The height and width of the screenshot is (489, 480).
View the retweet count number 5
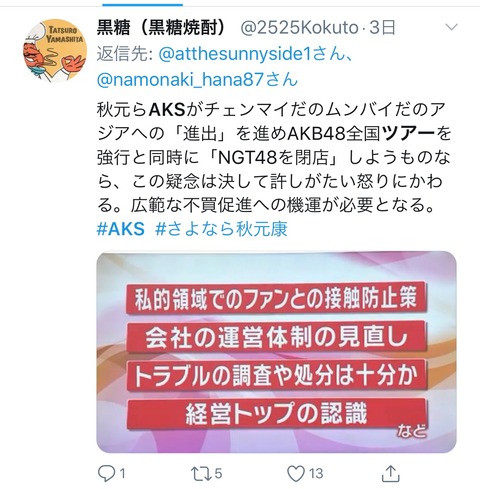pos(218,474)
